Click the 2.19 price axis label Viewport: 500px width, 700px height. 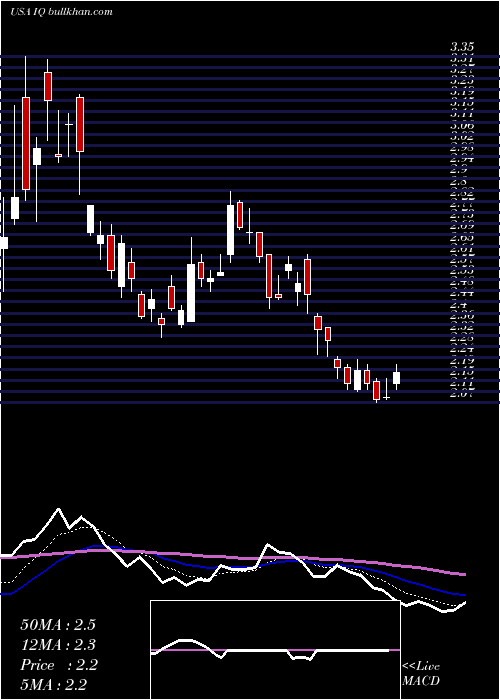coord(462,361)
